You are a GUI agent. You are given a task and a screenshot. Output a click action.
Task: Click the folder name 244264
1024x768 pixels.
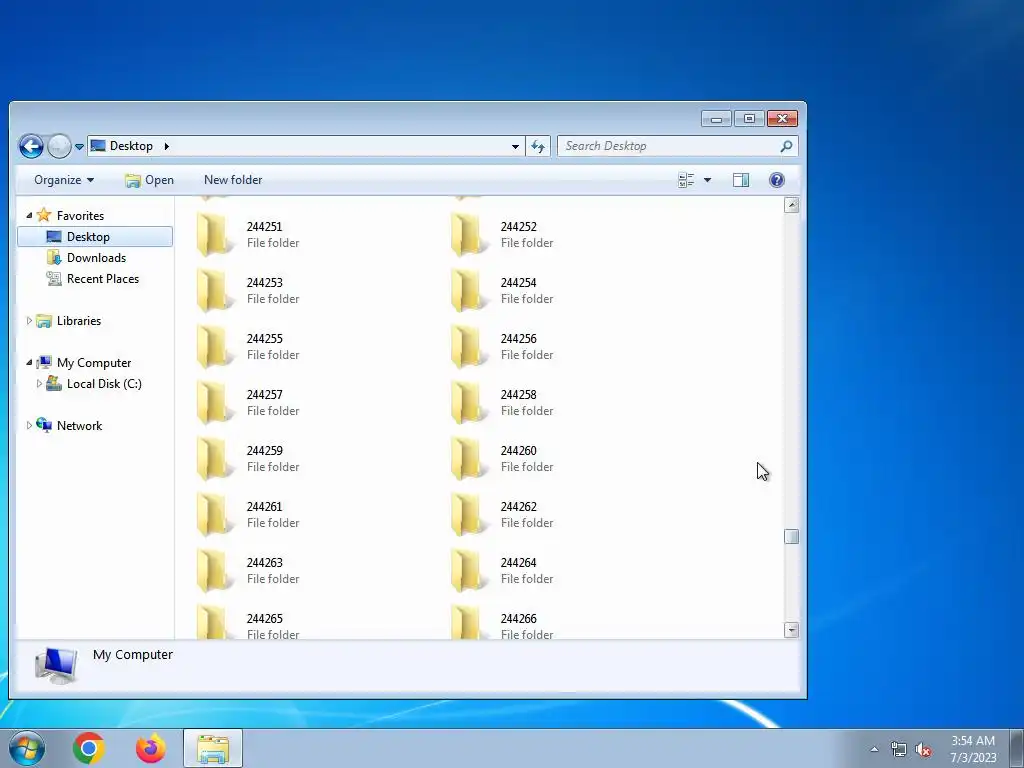pos(519,563)
